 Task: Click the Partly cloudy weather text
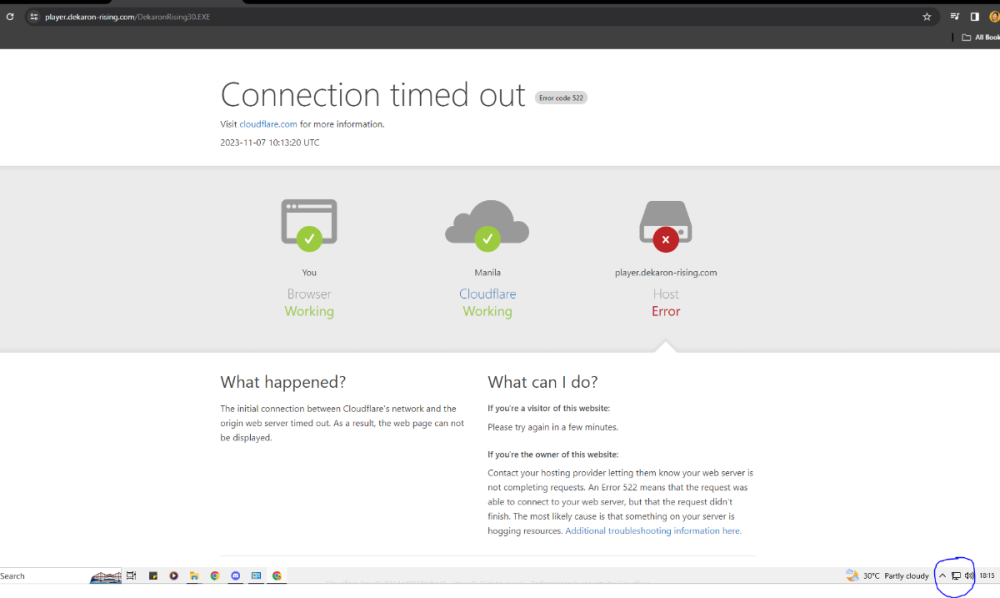906,576
